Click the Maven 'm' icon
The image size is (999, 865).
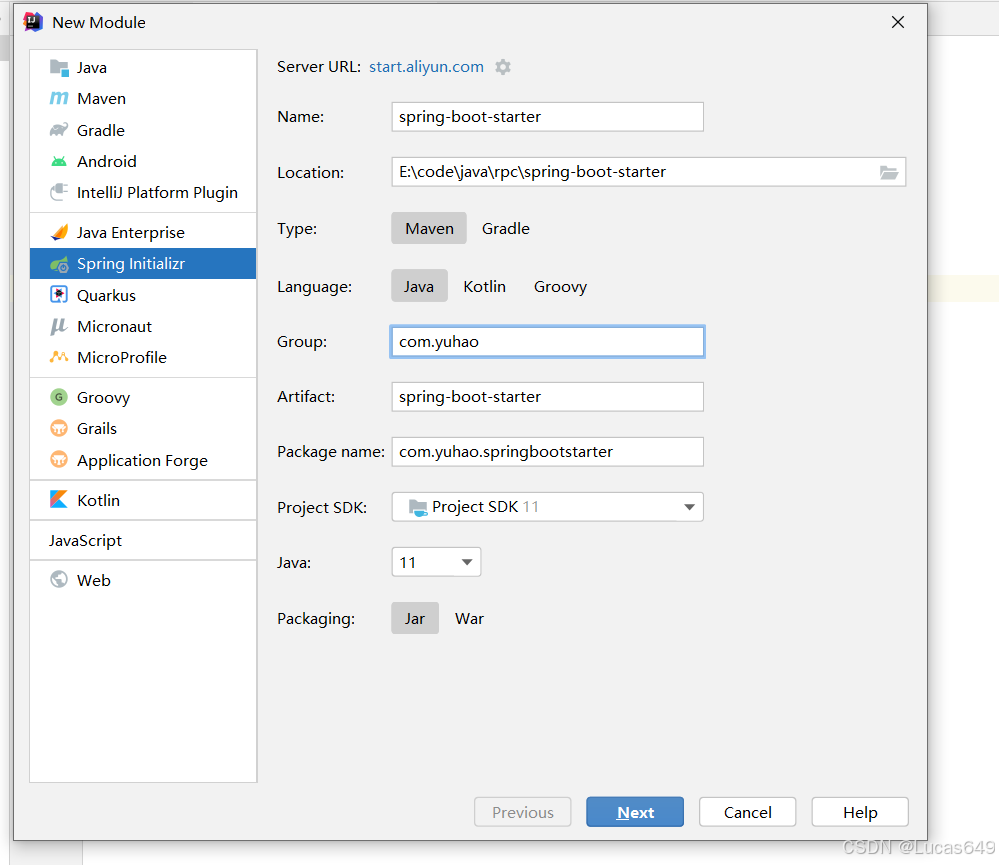tap(59, 99)
